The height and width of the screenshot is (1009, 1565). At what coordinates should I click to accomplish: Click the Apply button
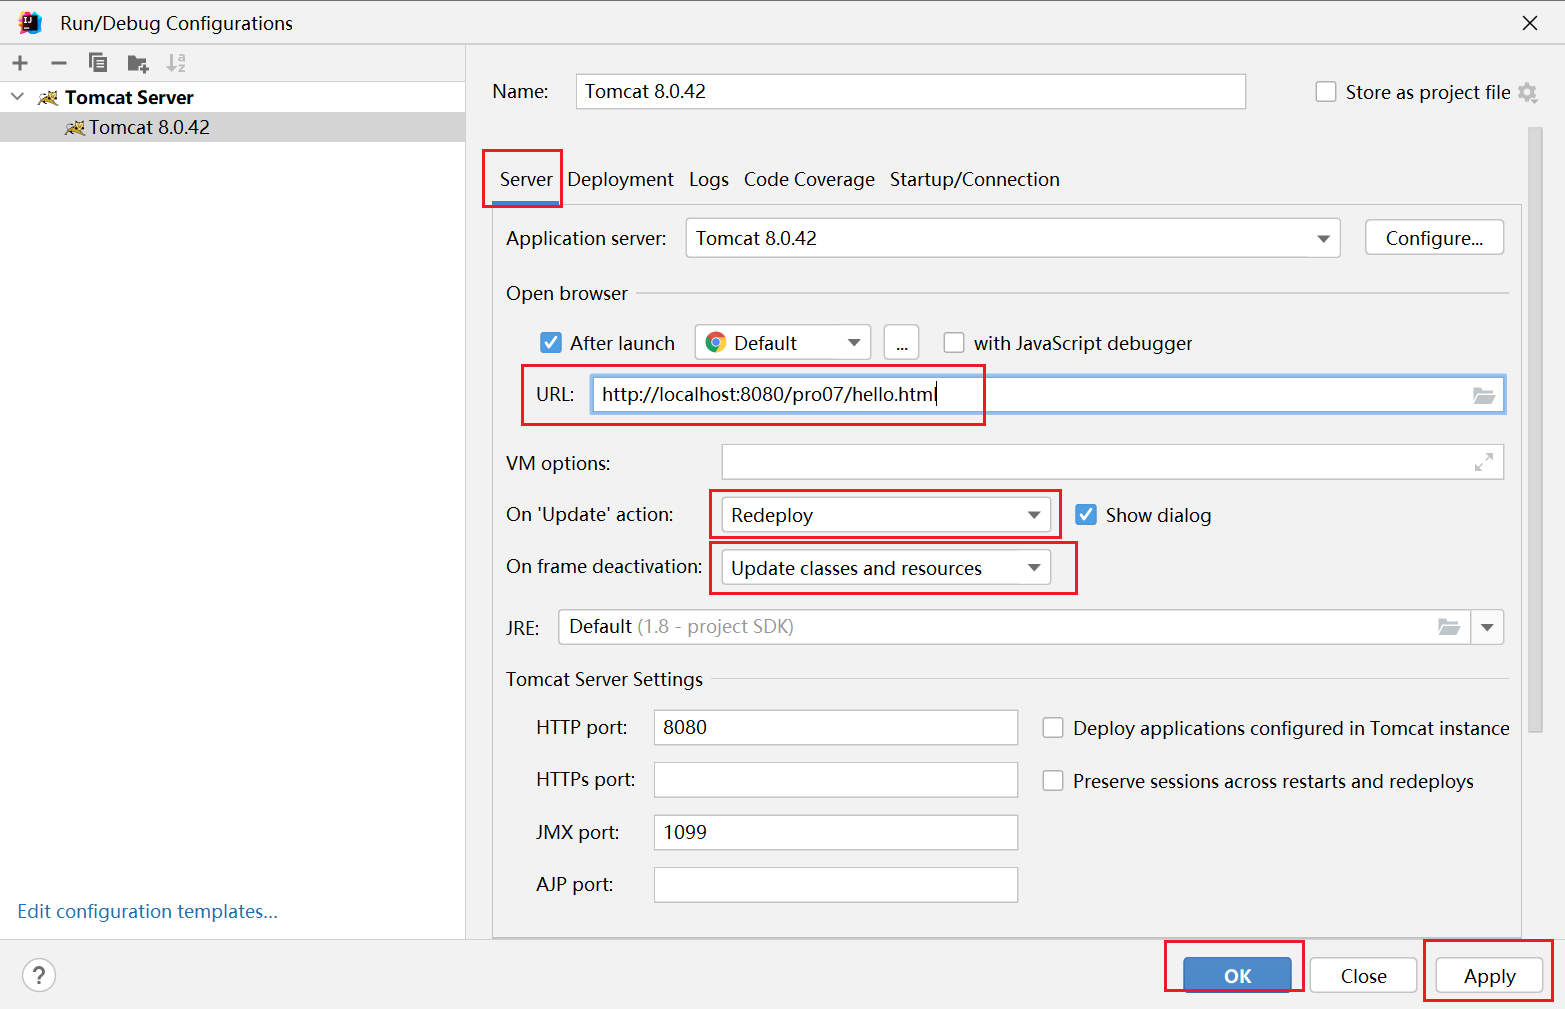[1489, 976]
